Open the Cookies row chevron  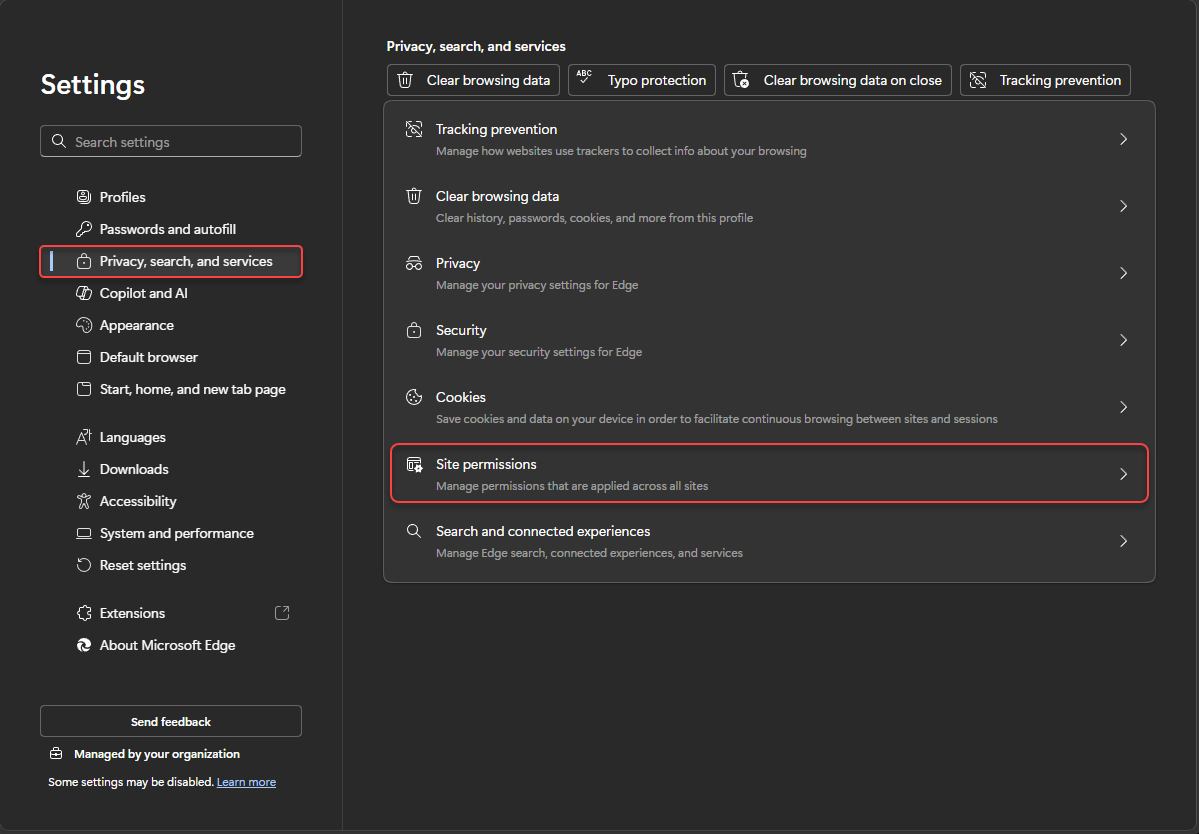click(1123, 407)
